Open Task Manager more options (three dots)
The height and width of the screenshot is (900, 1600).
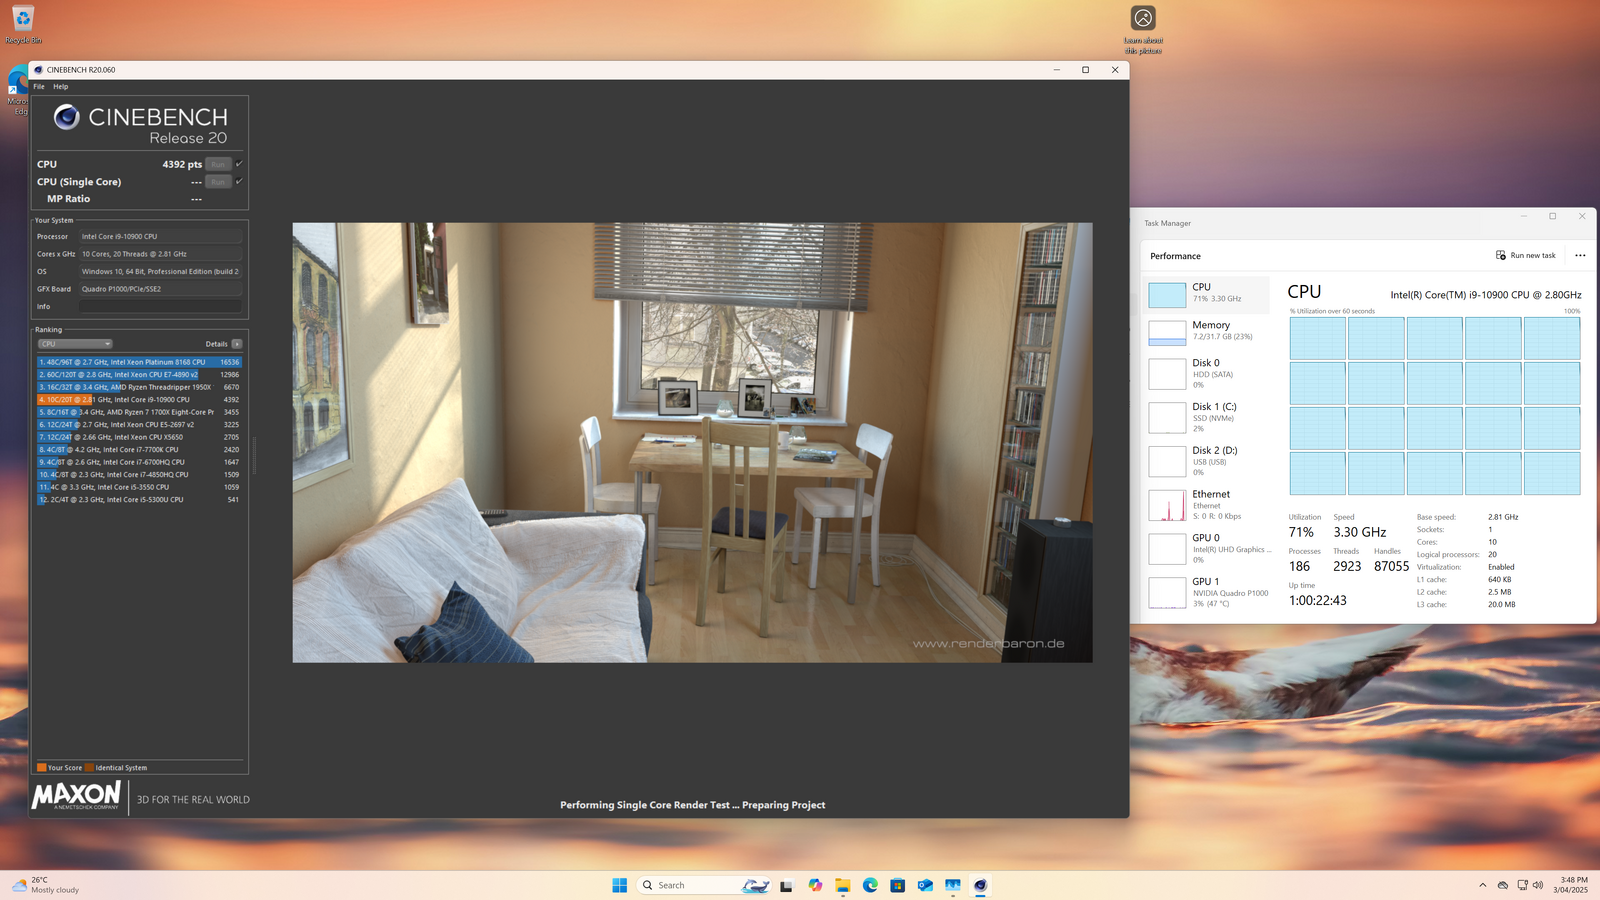(1580, 255)
